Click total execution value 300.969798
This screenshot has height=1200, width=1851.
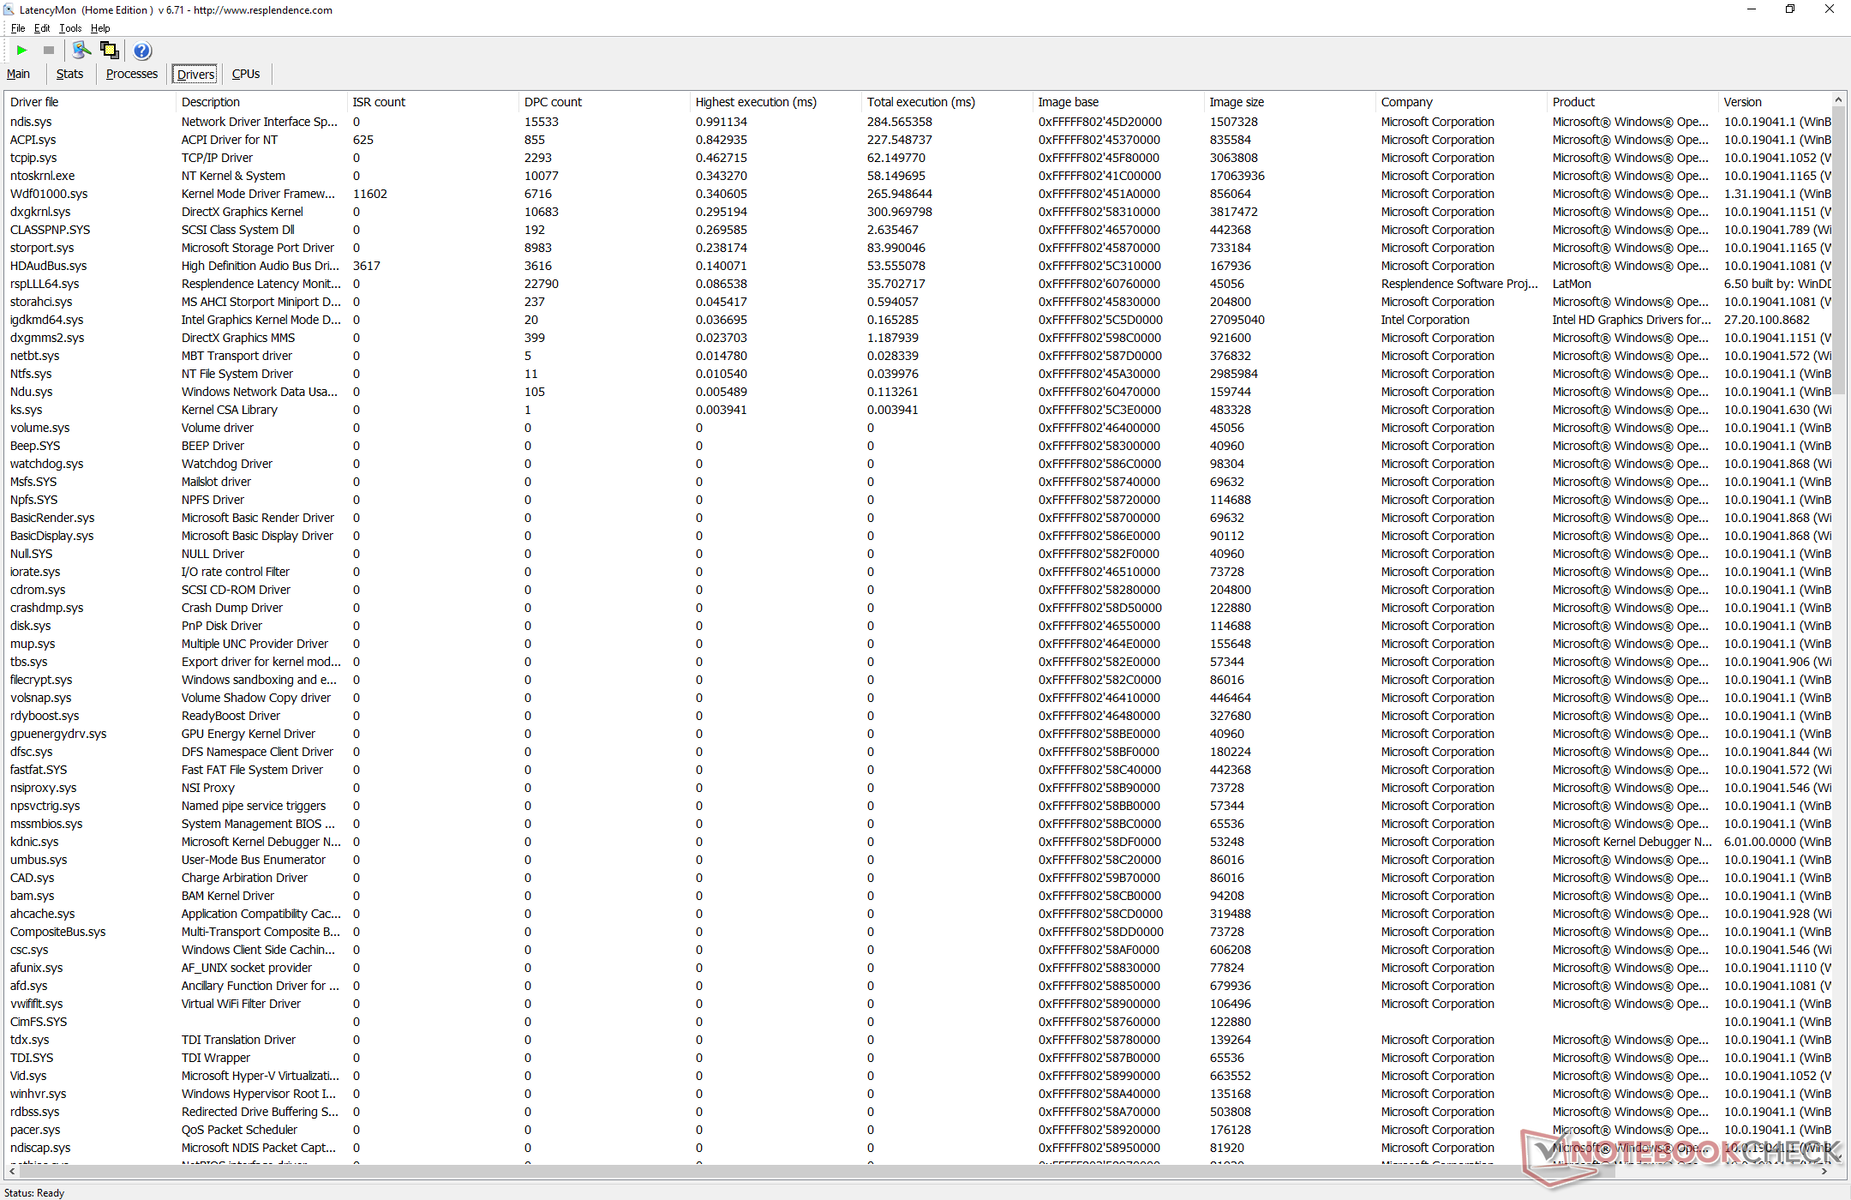899,212
